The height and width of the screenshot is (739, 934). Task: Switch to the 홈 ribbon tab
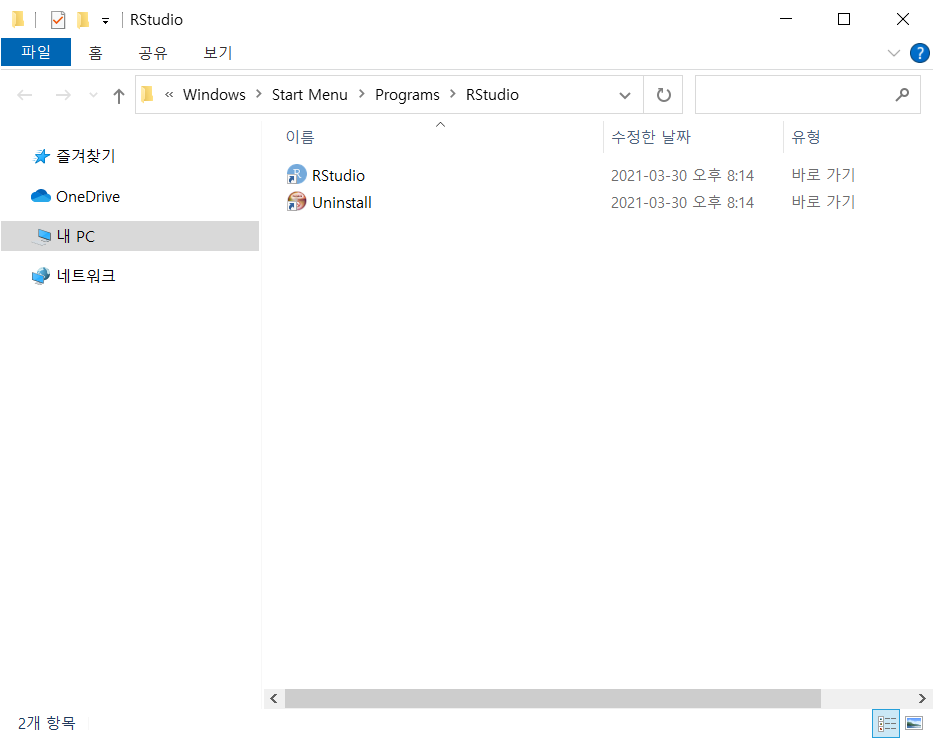(95, 53)
